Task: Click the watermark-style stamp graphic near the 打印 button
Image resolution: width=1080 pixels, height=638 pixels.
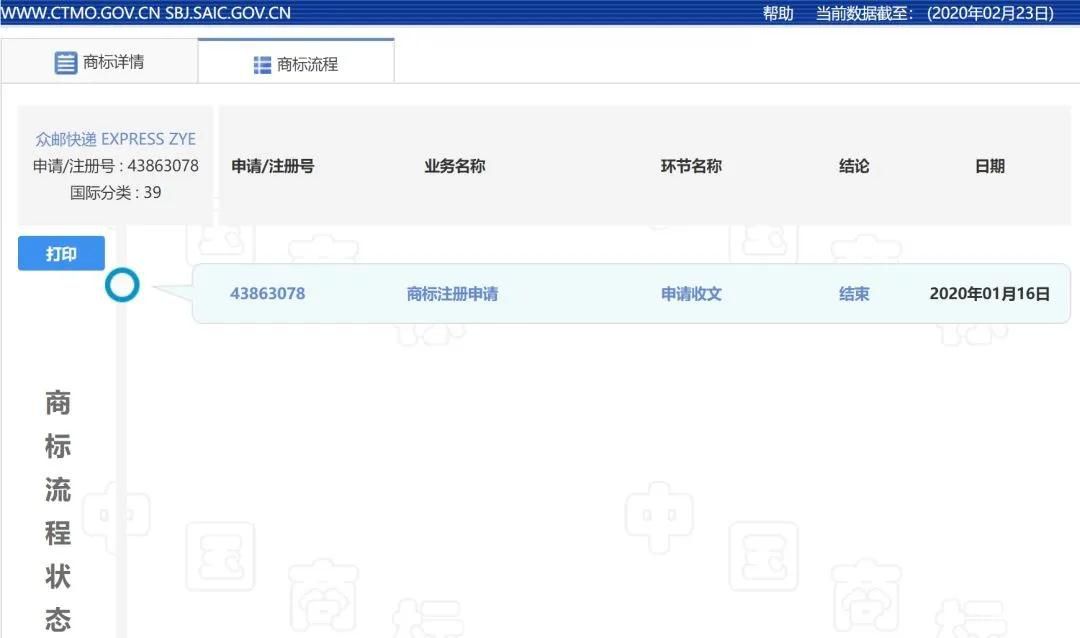Action: [x=220, y=238]
